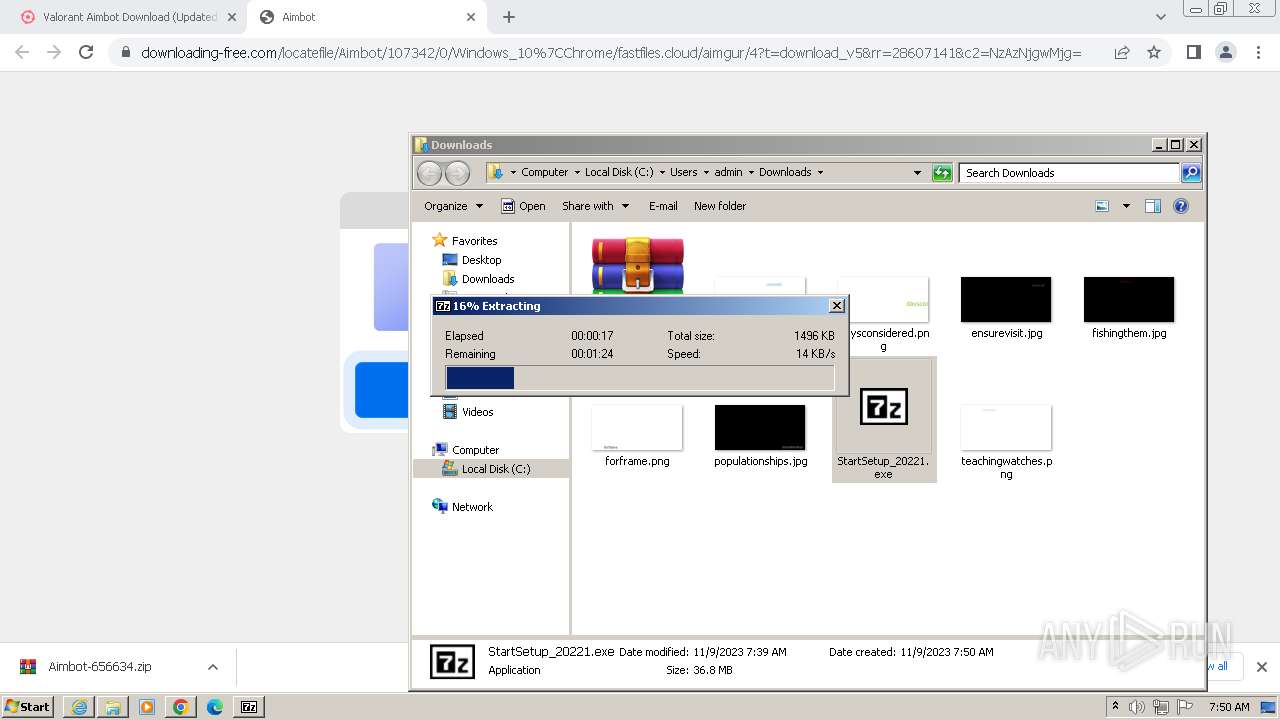Click Aimbot-656634.zip in download shelf
Screen dimensions: 1280x720
point(100,667)
